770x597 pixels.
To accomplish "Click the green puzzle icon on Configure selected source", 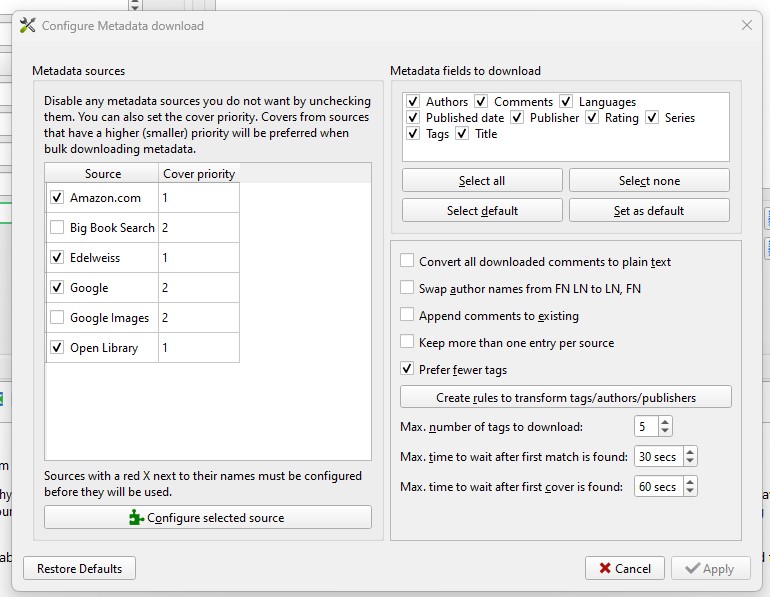I will (137, 518).
